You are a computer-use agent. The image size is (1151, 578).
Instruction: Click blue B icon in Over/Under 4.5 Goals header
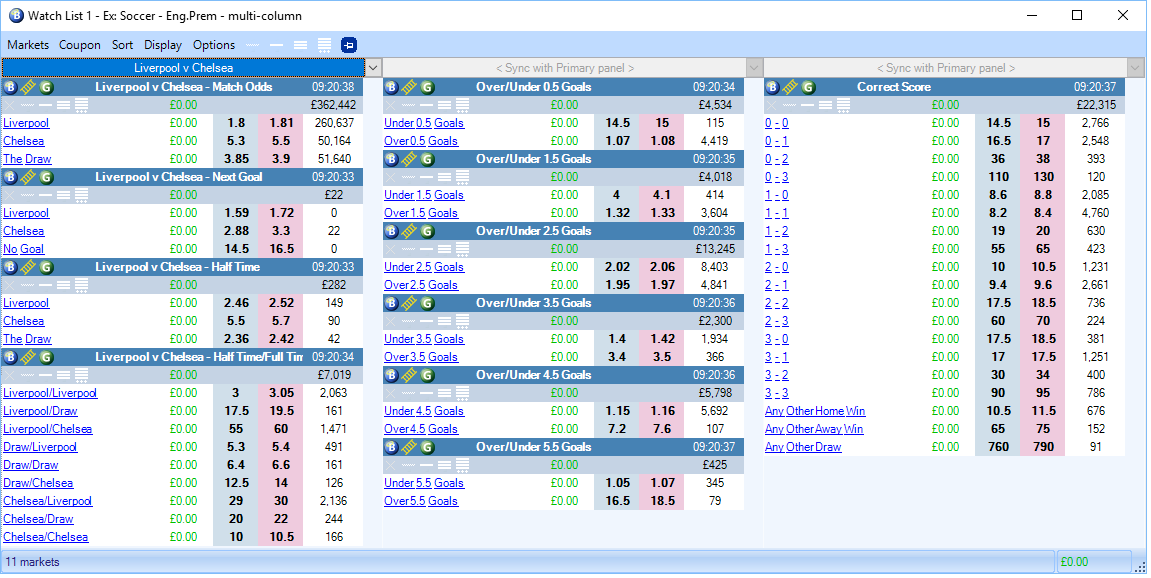[391, 375]
